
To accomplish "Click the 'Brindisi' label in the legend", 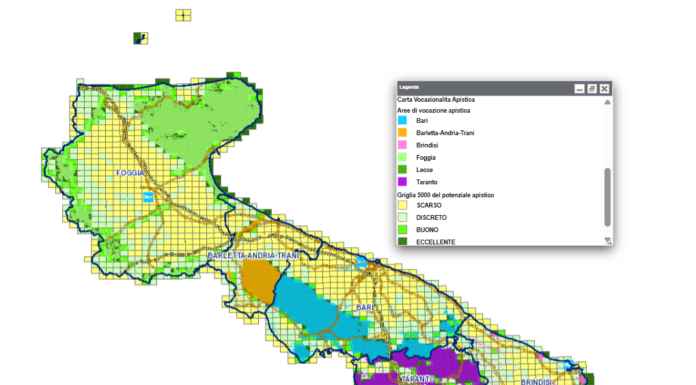I will (427, 145).
